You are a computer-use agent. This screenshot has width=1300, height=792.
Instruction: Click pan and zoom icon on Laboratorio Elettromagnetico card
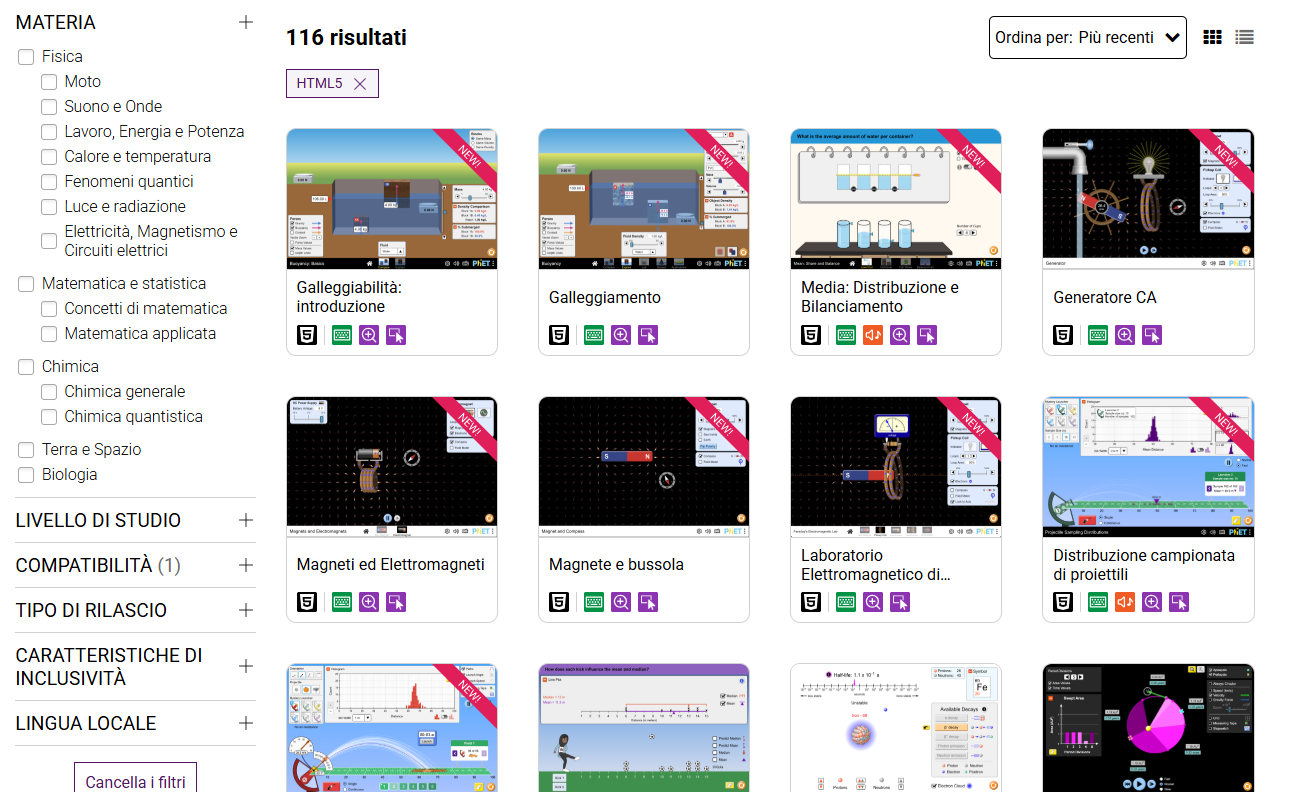click(873, 602)
